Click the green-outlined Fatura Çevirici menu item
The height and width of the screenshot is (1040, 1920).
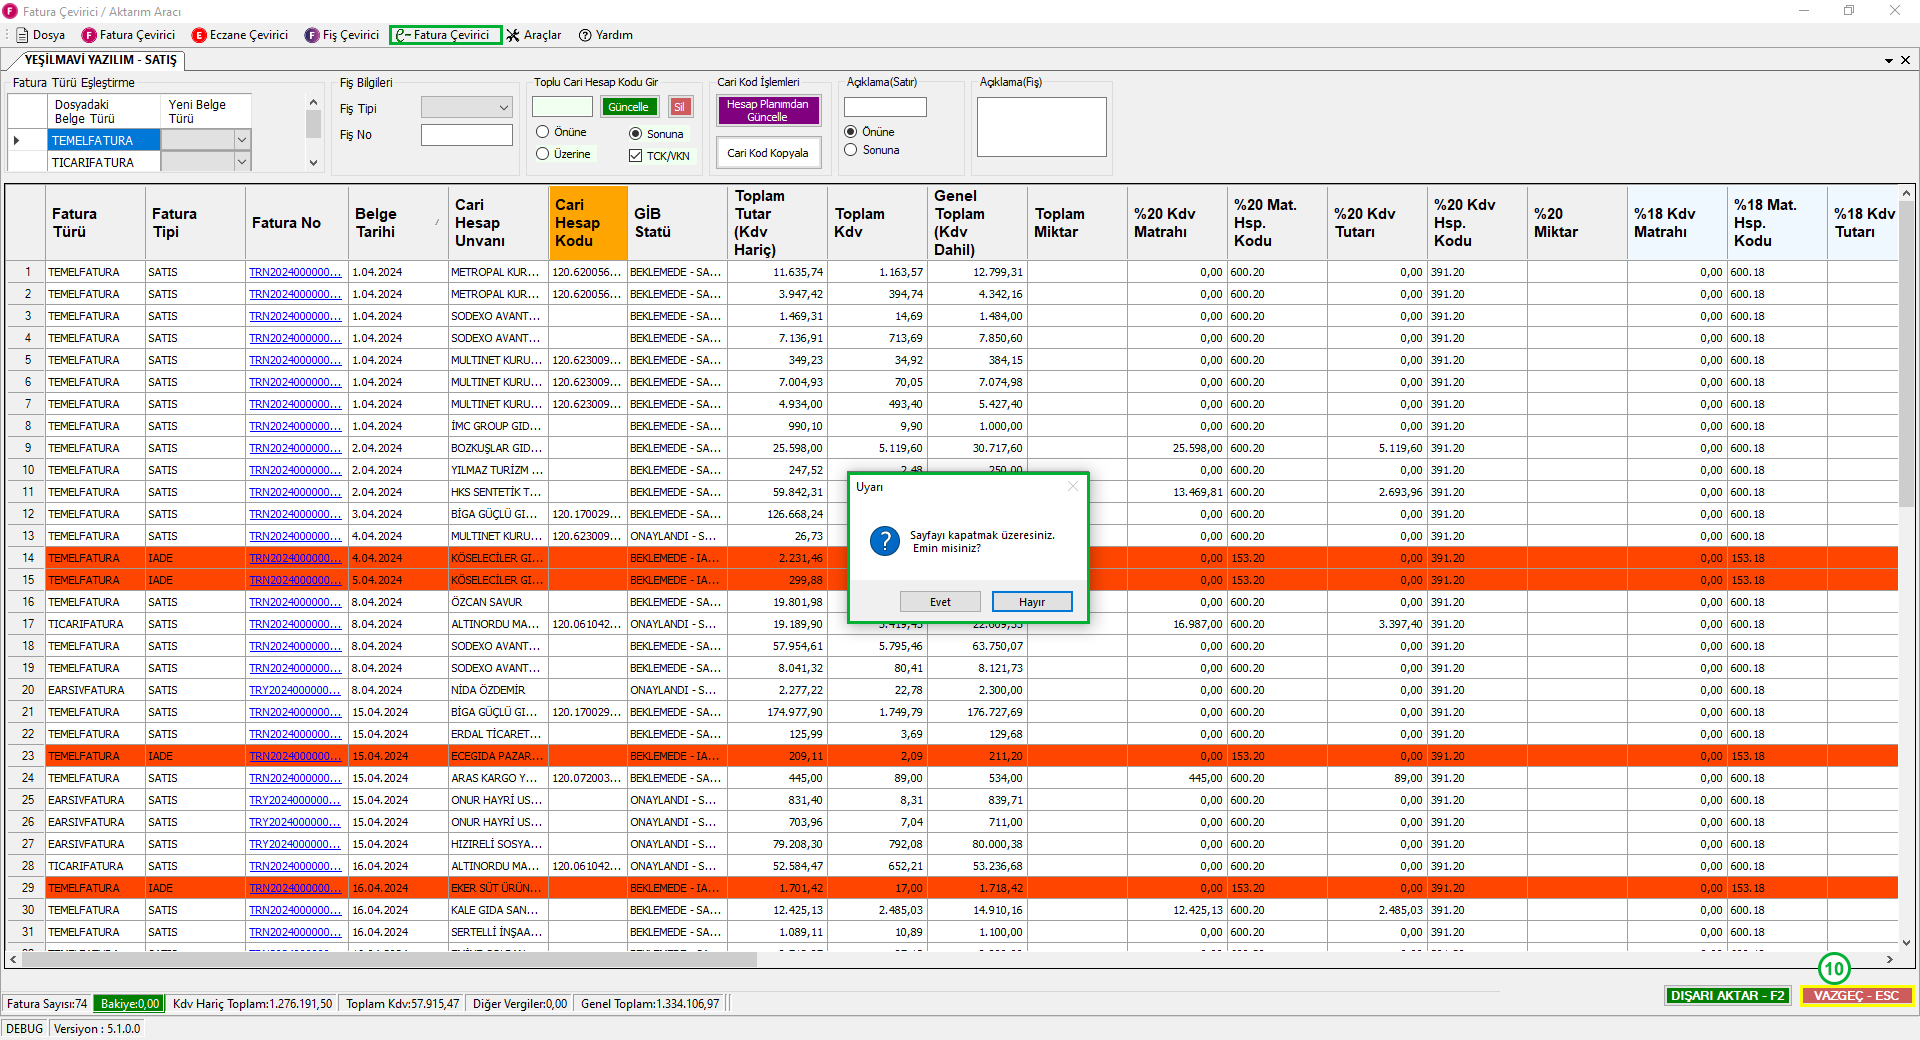click(x=445, y=35)
